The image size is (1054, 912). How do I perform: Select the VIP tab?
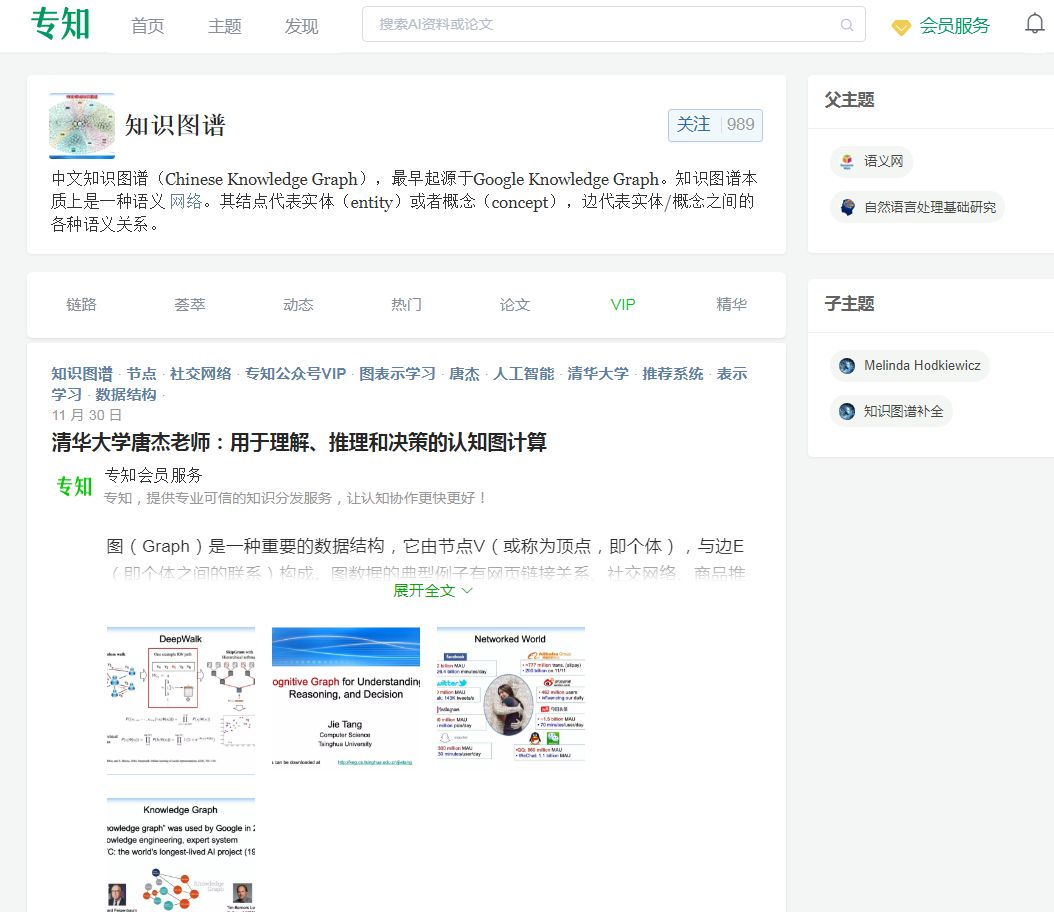(x=622, y=304)
